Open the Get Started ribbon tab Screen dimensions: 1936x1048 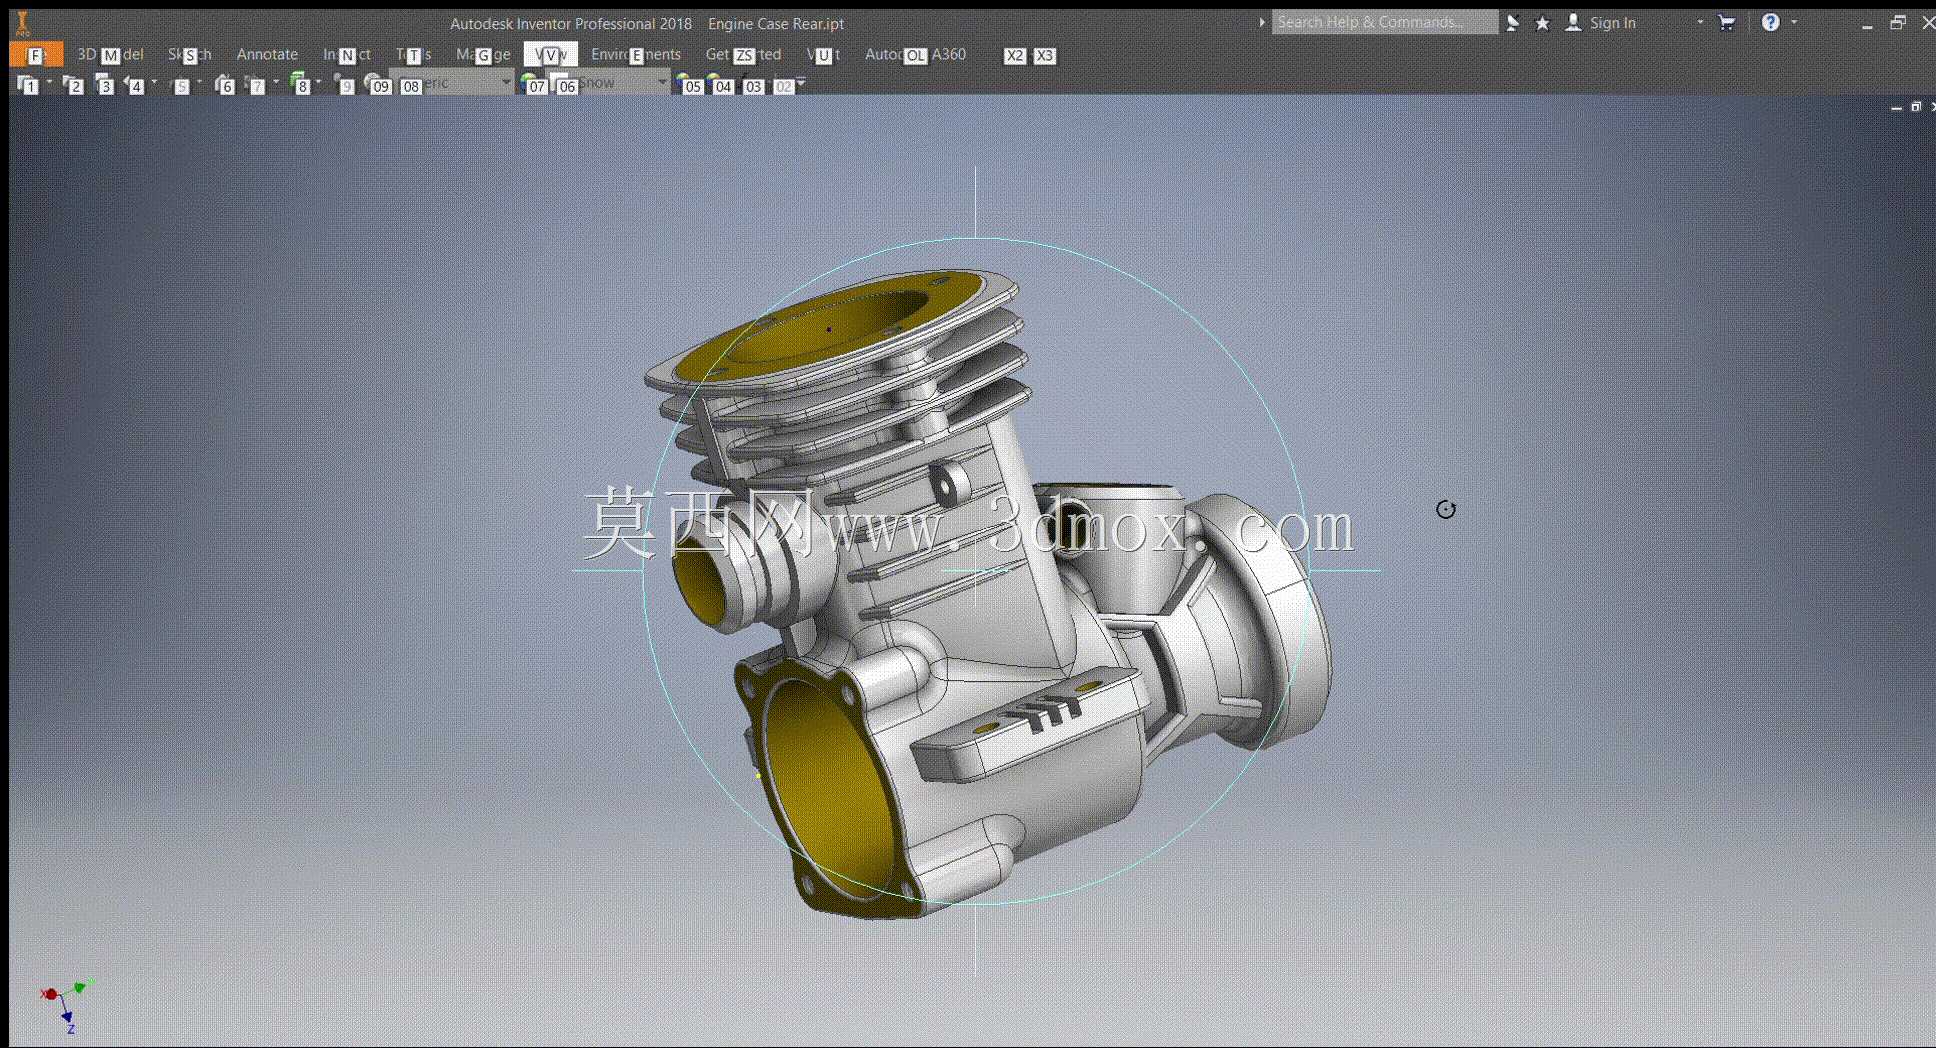(743, 54)
